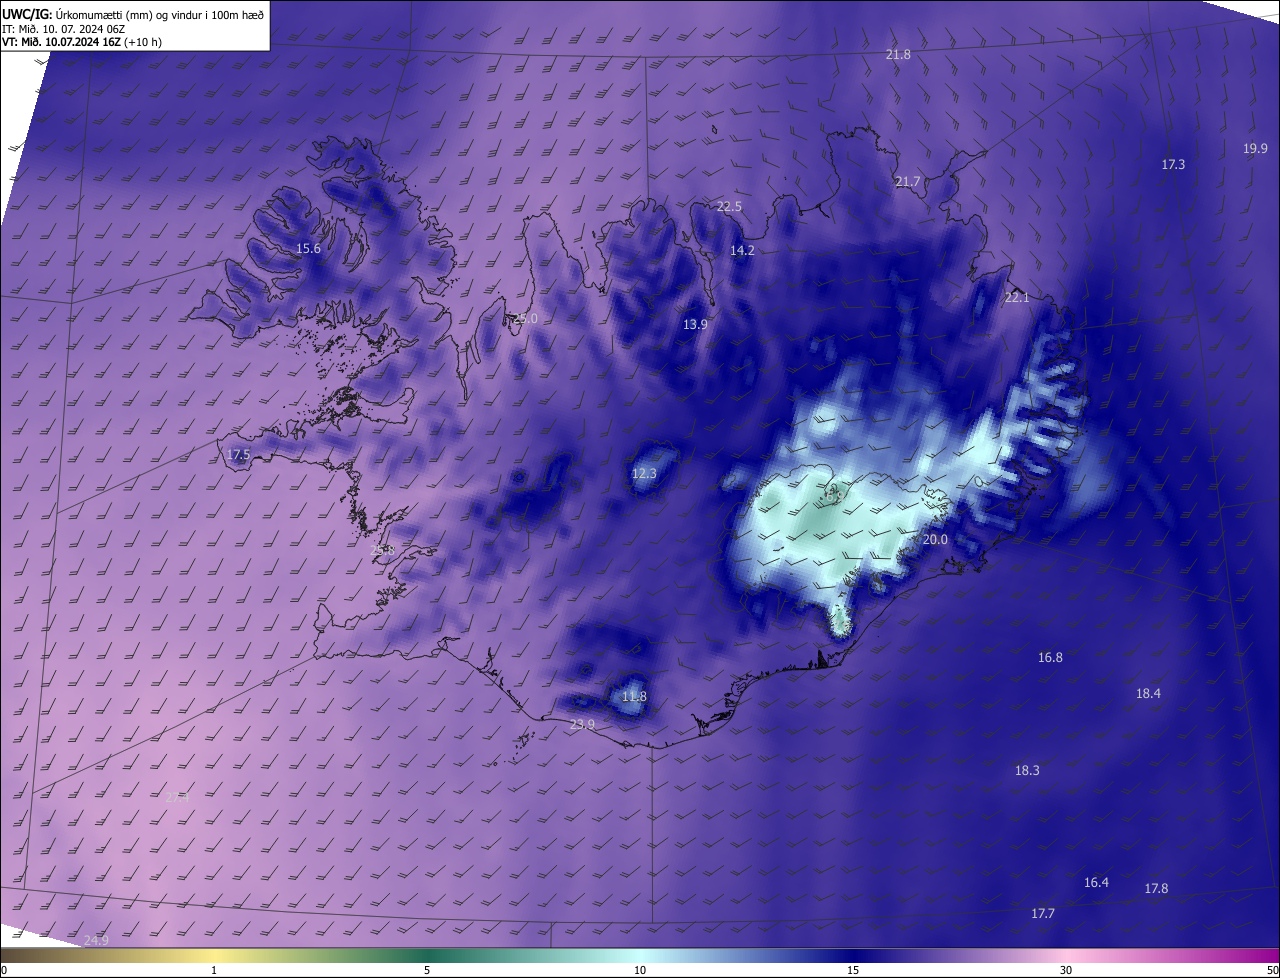The height and width of the screenshot is (978, 1280).
Task: Click the 21.7 value label
Action: (907, 181)
